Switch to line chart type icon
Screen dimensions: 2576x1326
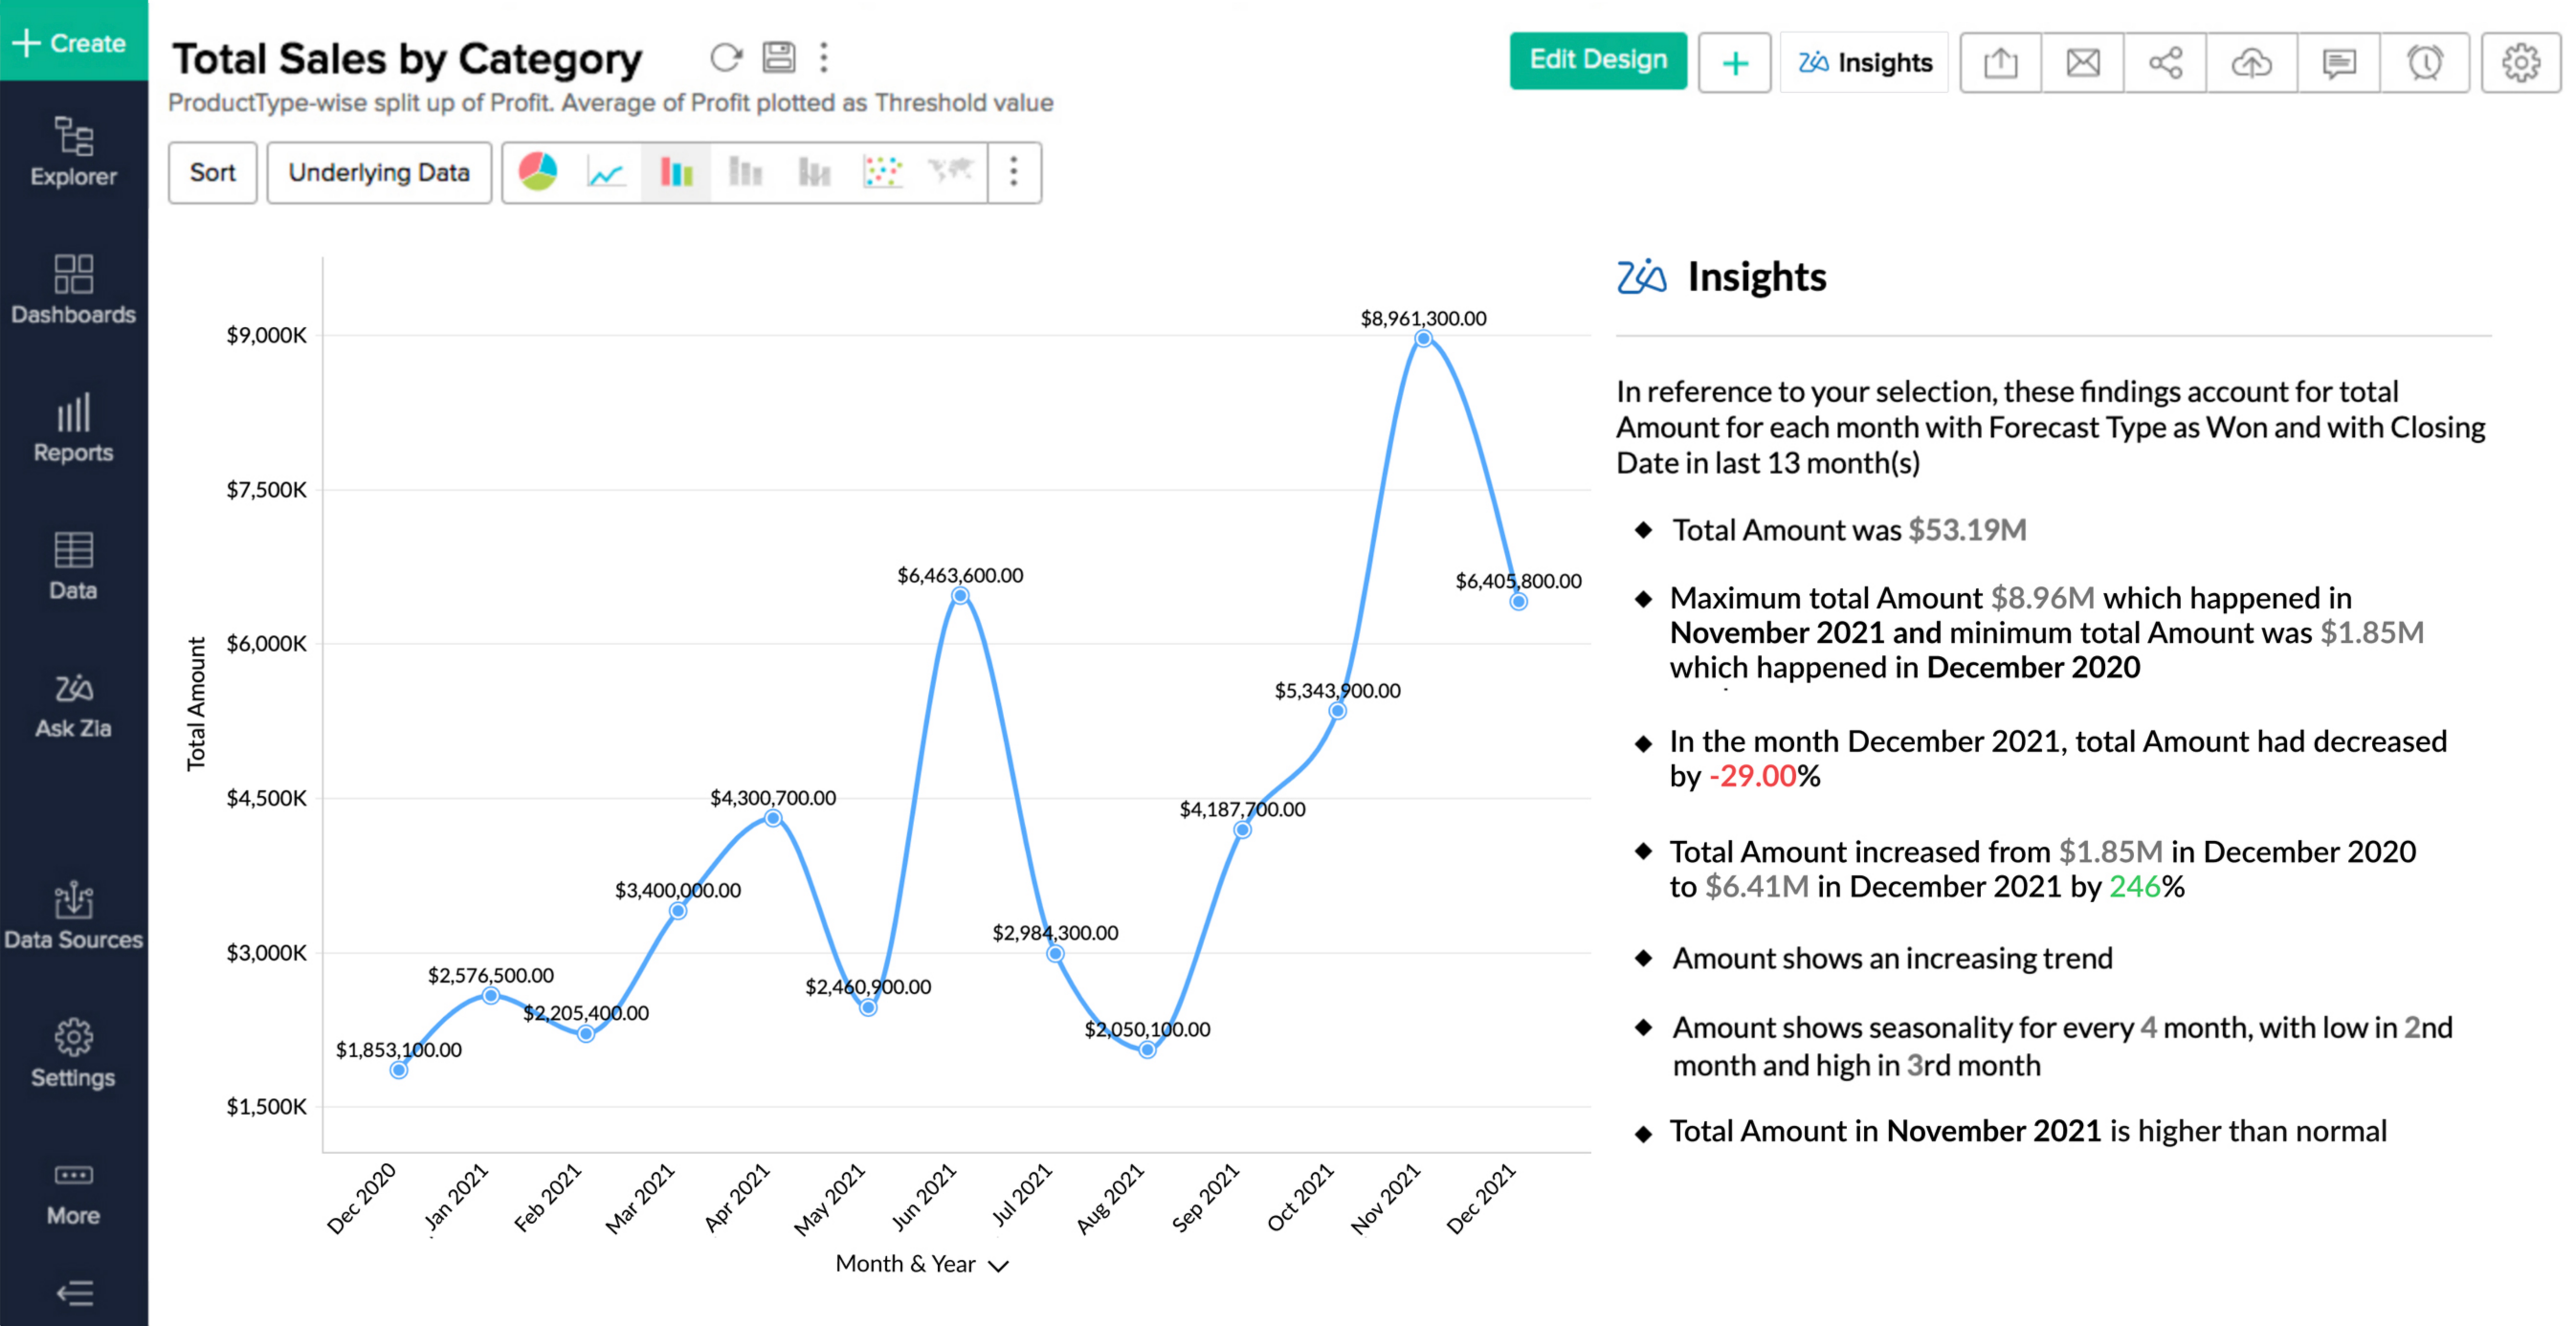pos(606,173)
